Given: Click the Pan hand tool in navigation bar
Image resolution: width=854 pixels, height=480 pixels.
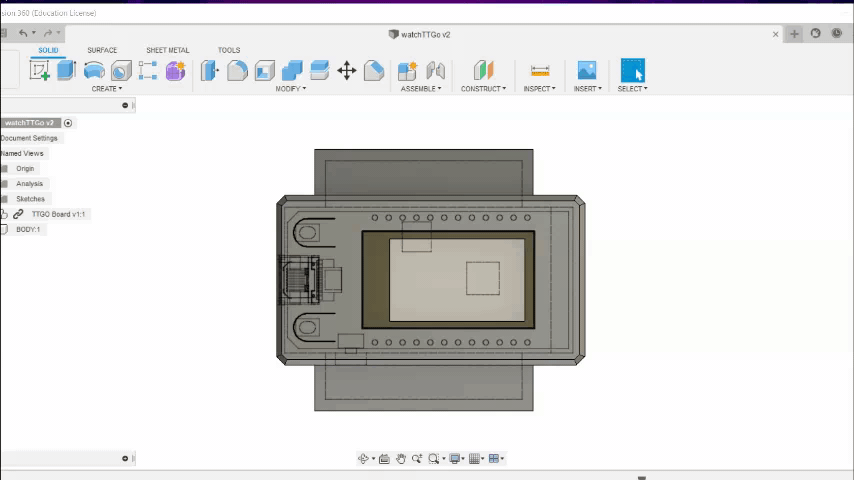Looking at the screenshot, I should pyautogui.click(x=401, y=459).
